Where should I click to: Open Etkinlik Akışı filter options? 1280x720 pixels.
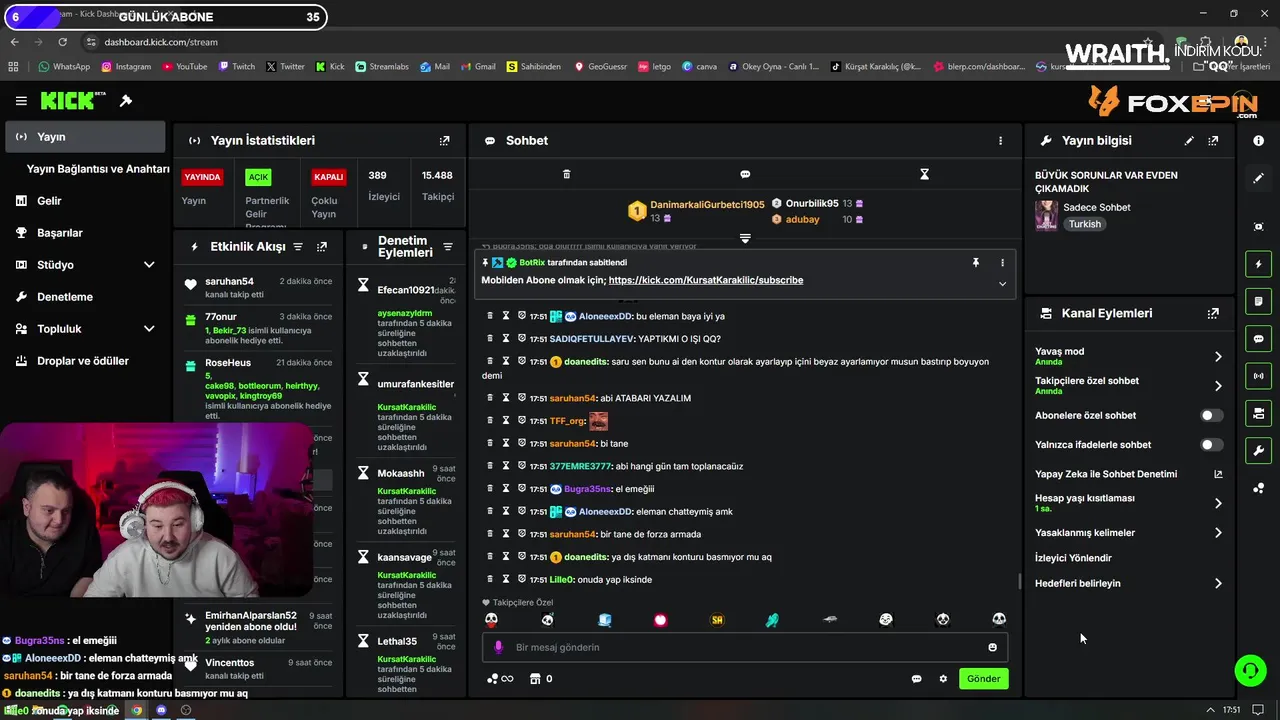297,247
